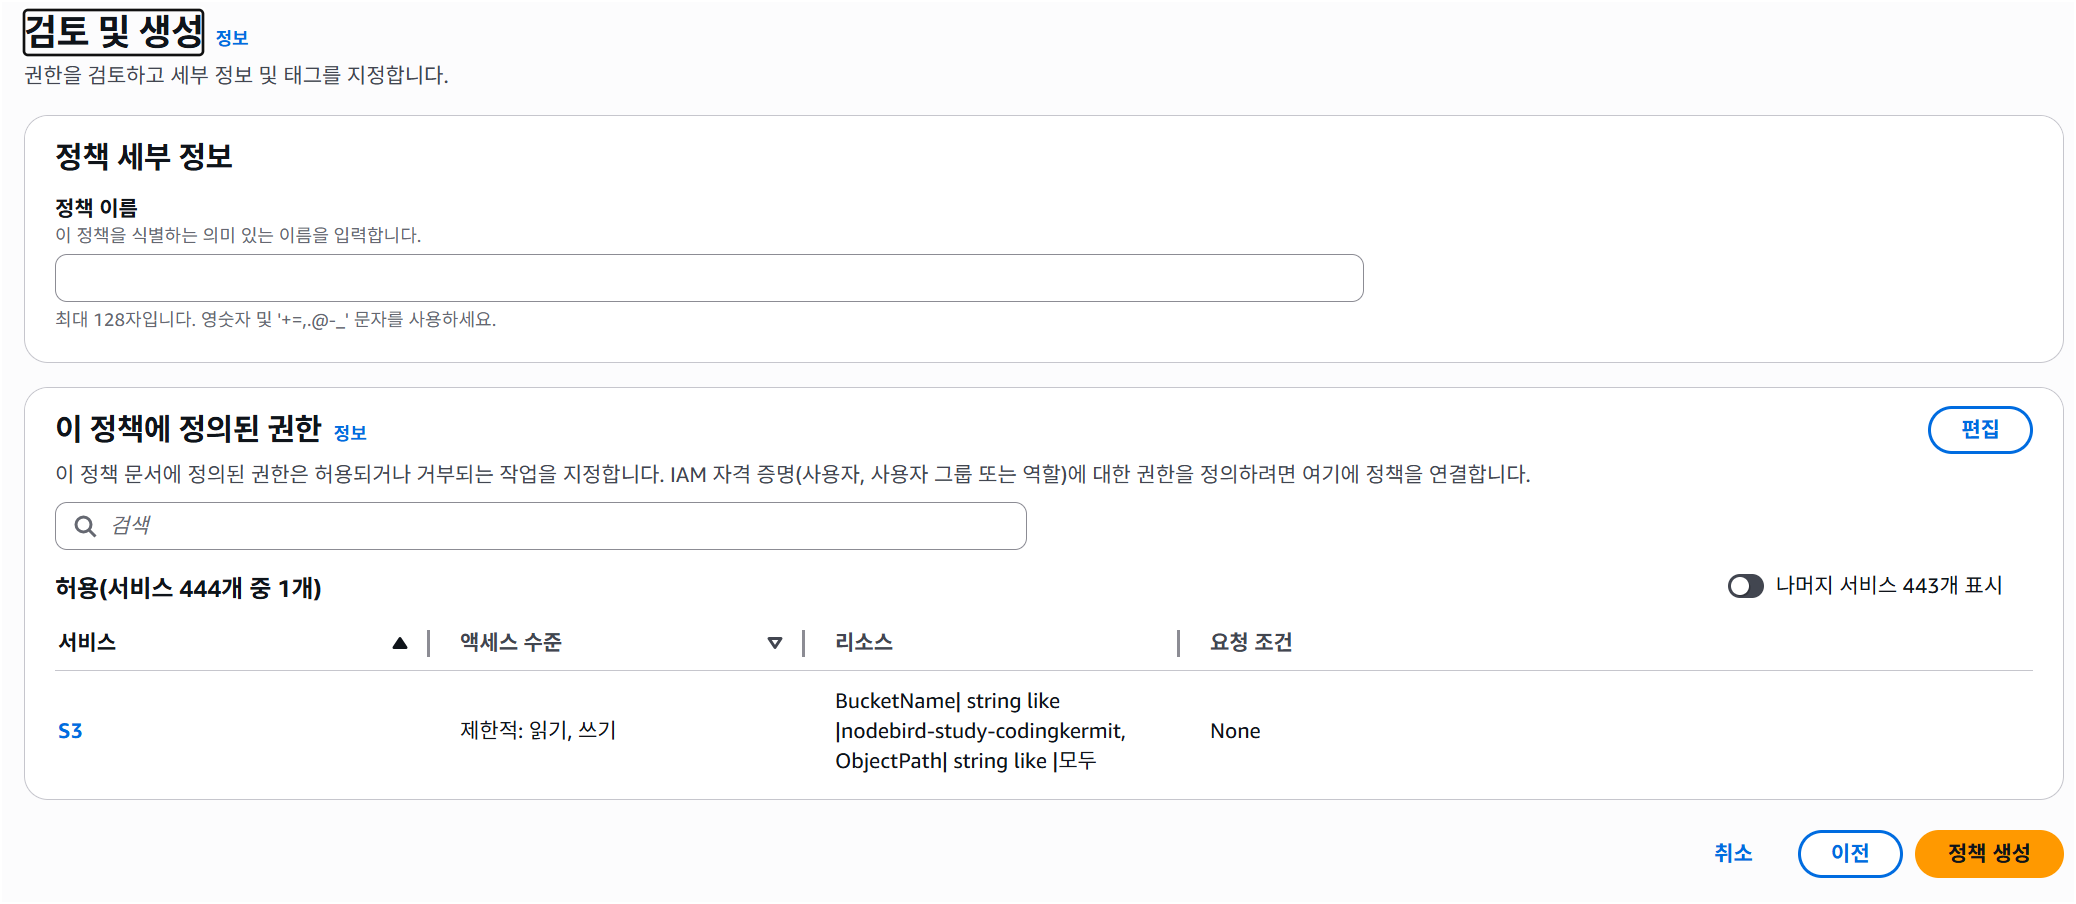Open the S3 service link
The width and height of the screenshot is (2076, 904).
point(70,731)
